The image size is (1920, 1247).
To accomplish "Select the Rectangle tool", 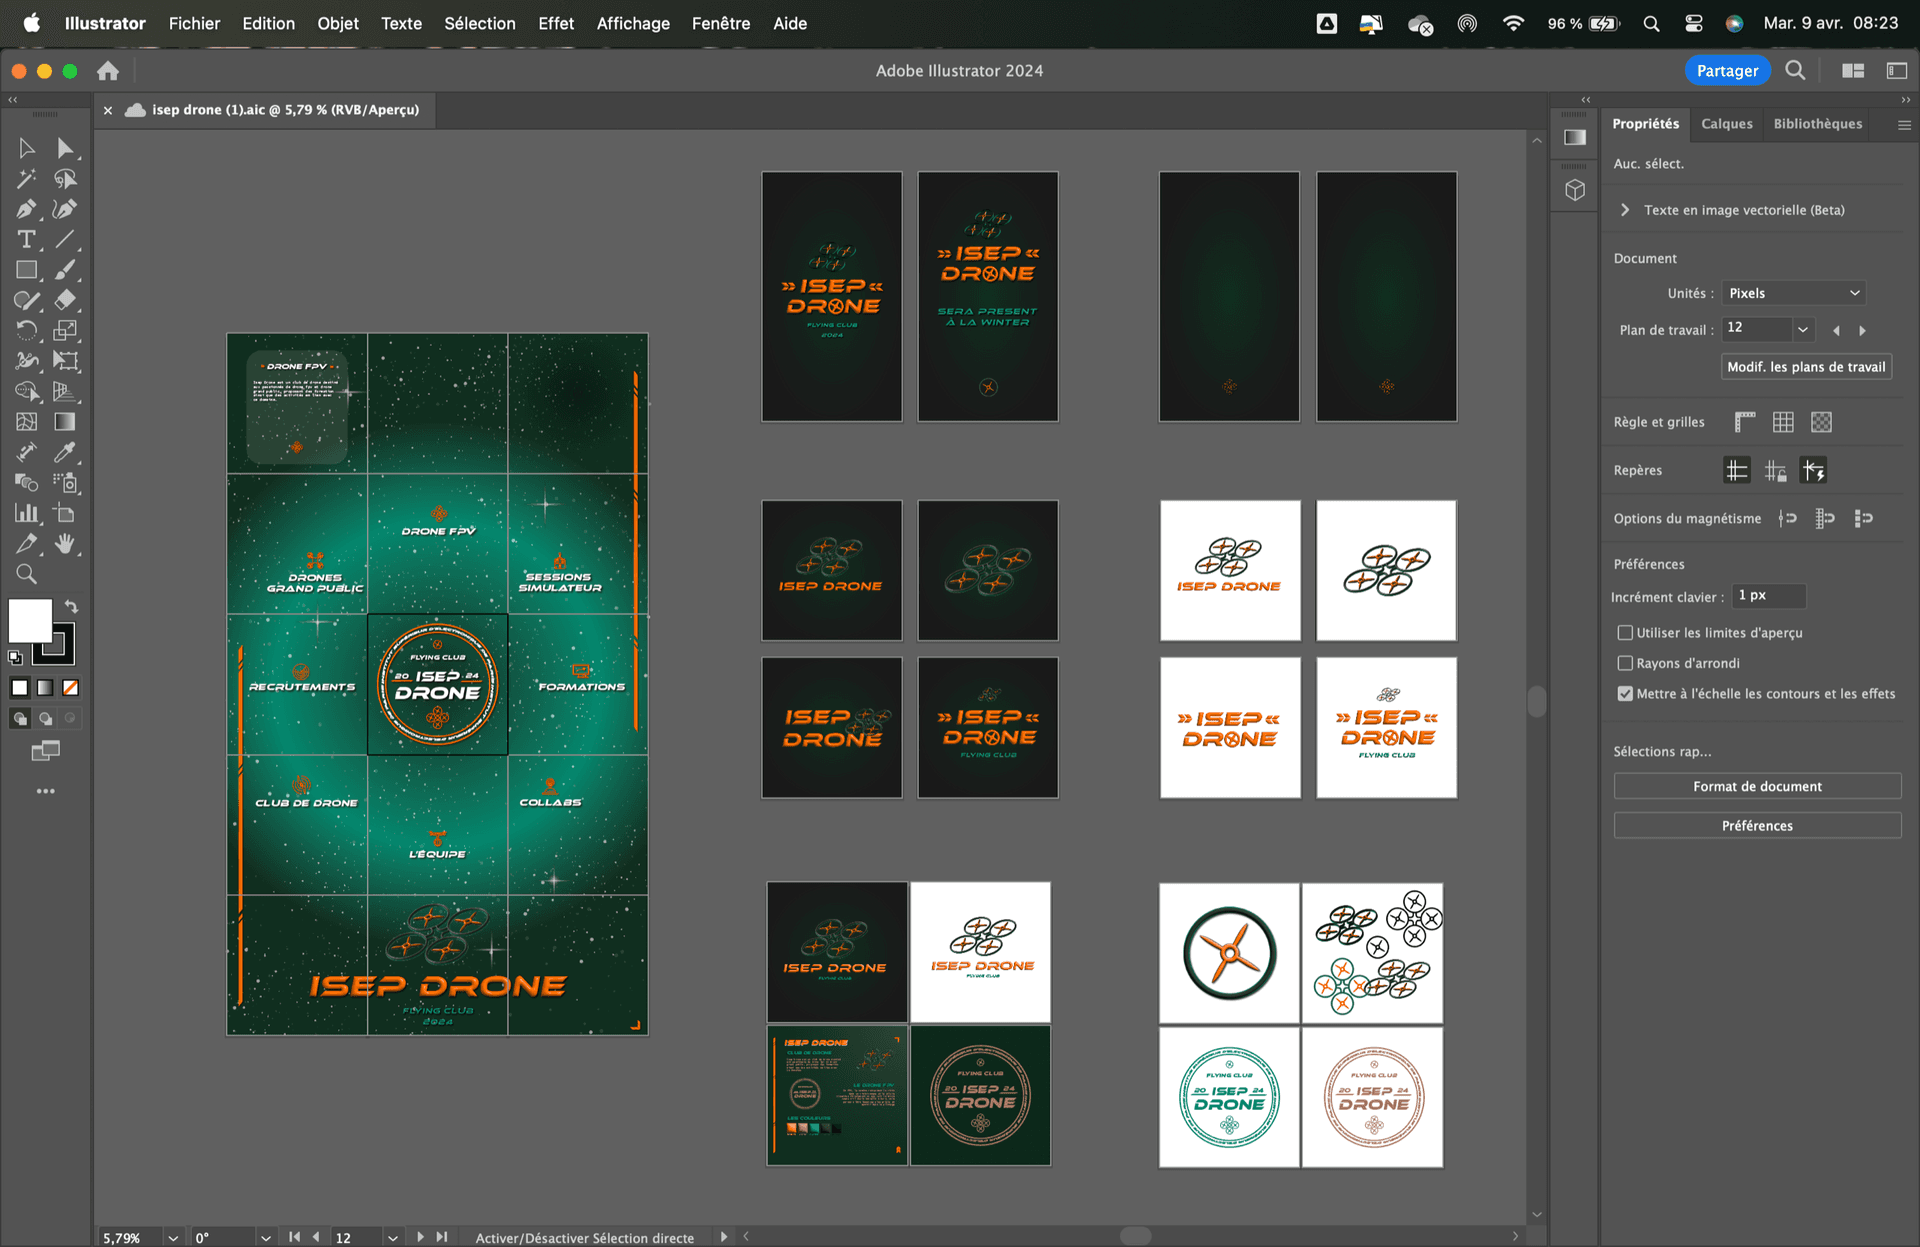I will 25,270.
